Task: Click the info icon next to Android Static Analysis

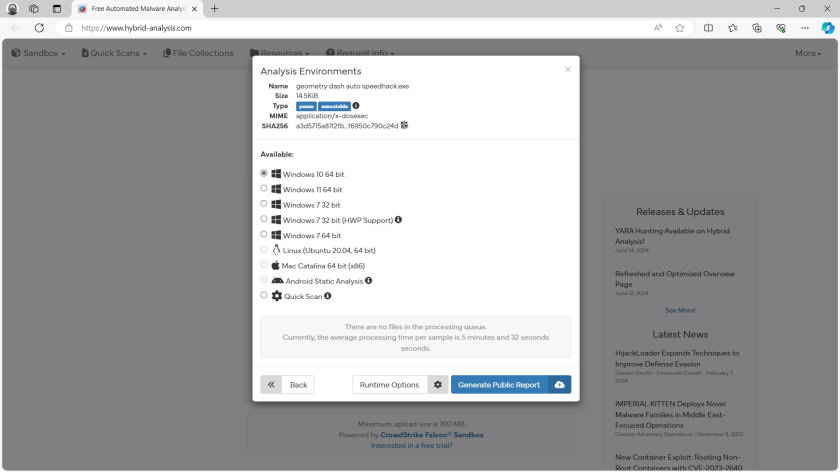Action: pyautogui.click(x=368, y=281)
